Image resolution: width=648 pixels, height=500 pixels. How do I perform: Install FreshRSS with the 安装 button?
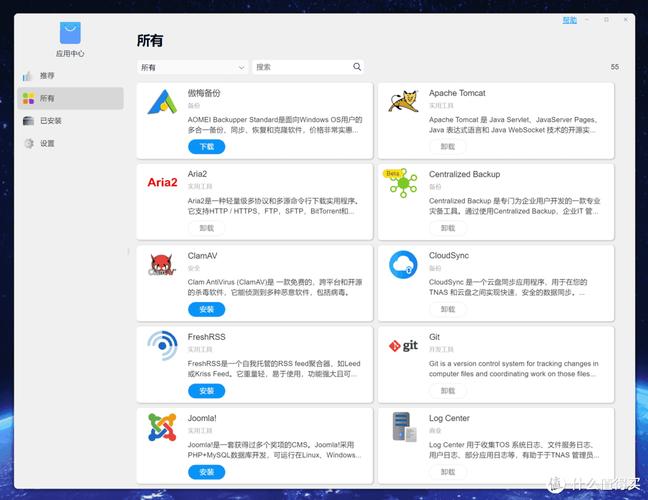(x=207, y=390)
